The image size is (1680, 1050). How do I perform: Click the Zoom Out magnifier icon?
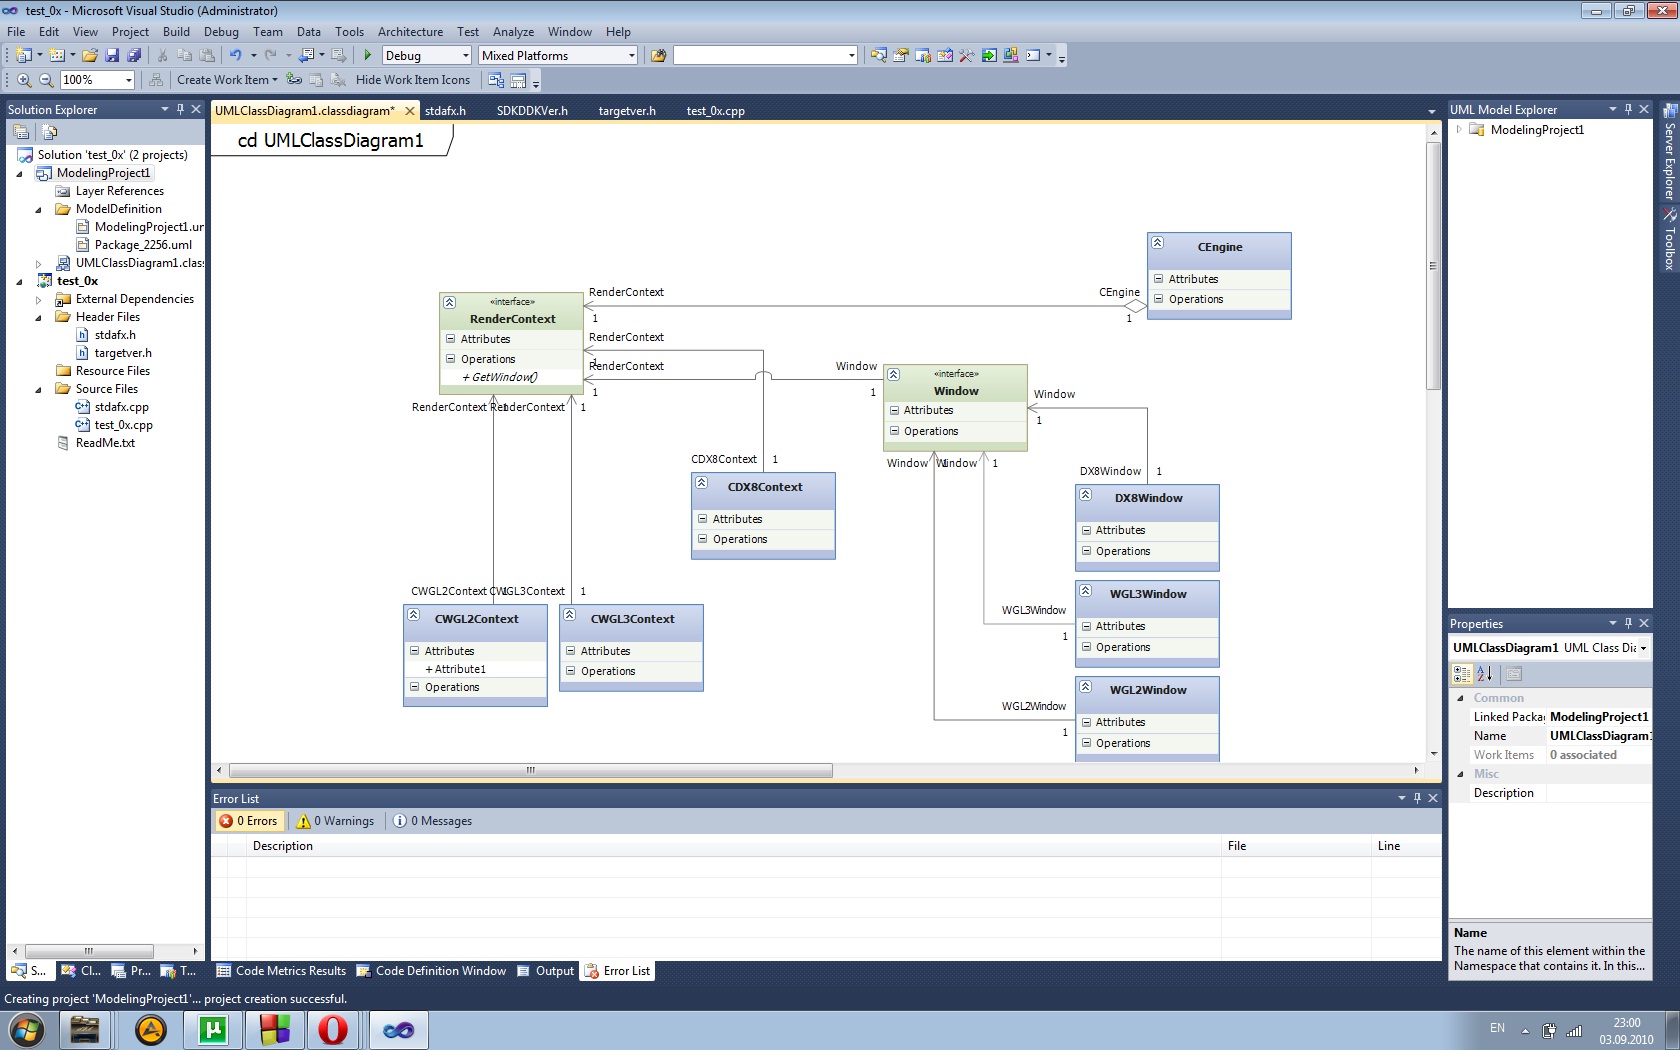pyautogui.click(x=46, y=80)
